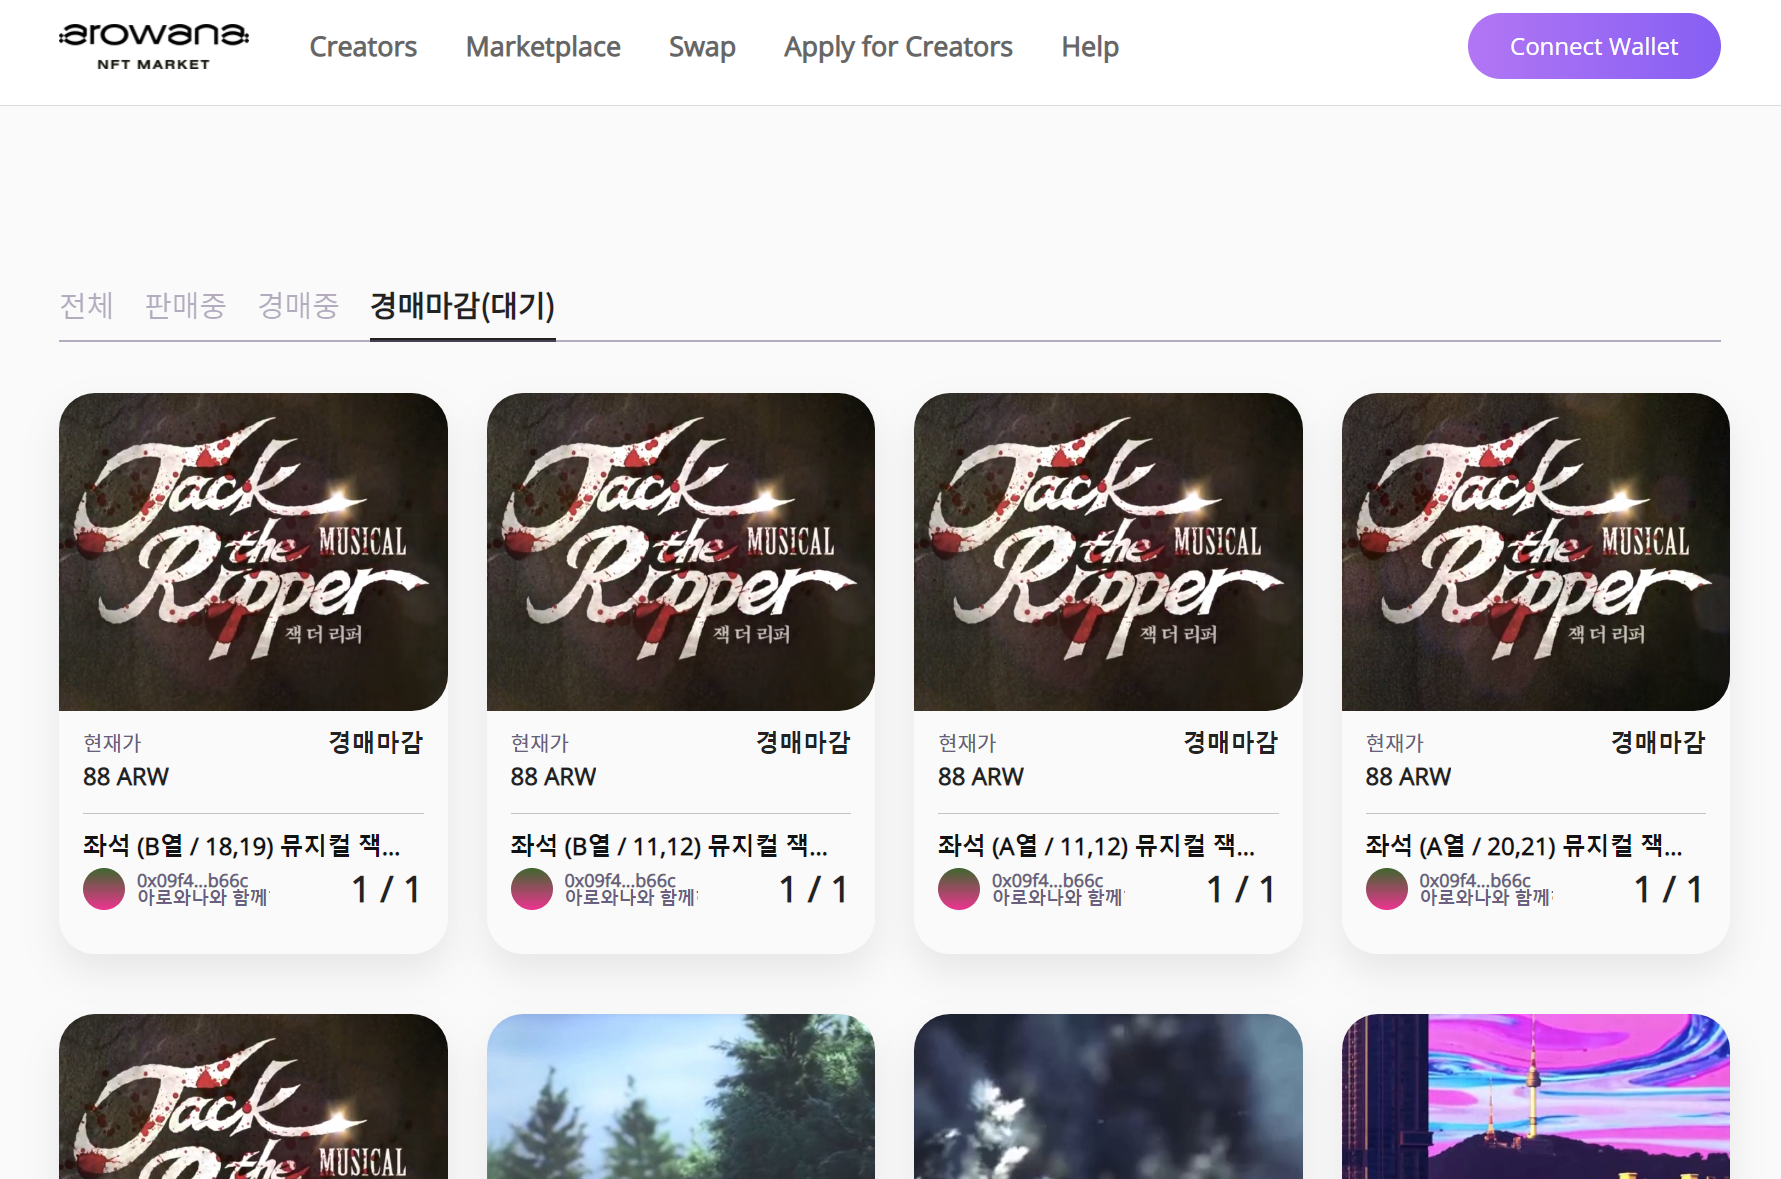Open title 좌석 (A열 / 11,12) 뮤지컬
The image size is (1781, 1179).
[x=1097, y=846]
